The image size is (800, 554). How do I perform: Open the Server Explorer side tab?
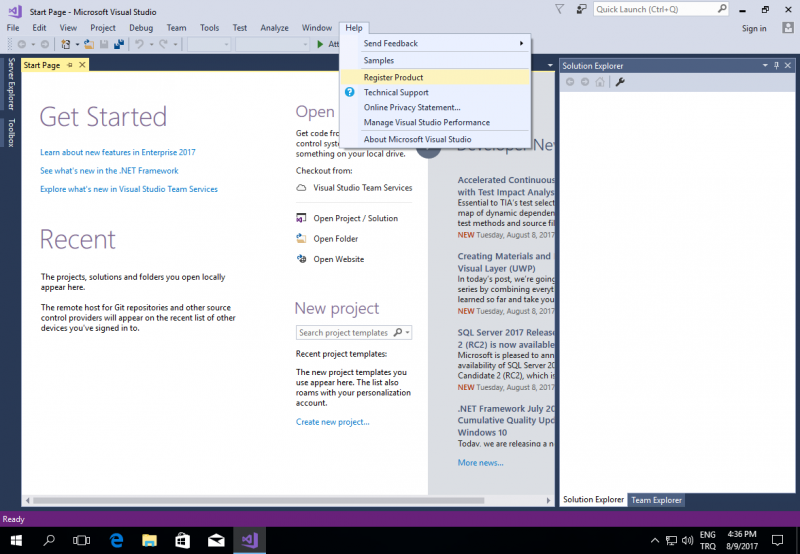(x=11, y=84)
